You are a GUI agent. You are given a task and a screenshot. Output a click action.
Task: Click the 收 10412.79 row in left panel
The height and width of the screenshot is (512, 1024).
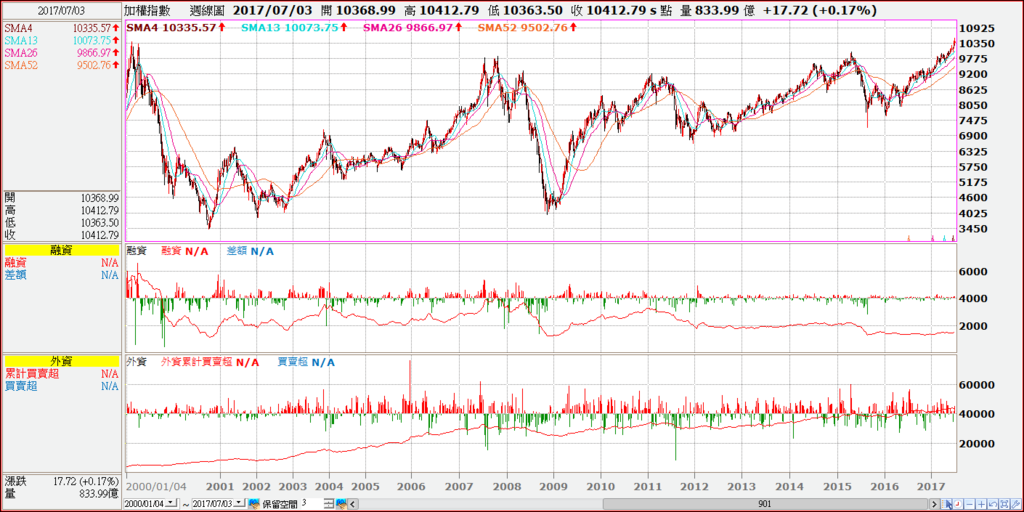61,235
